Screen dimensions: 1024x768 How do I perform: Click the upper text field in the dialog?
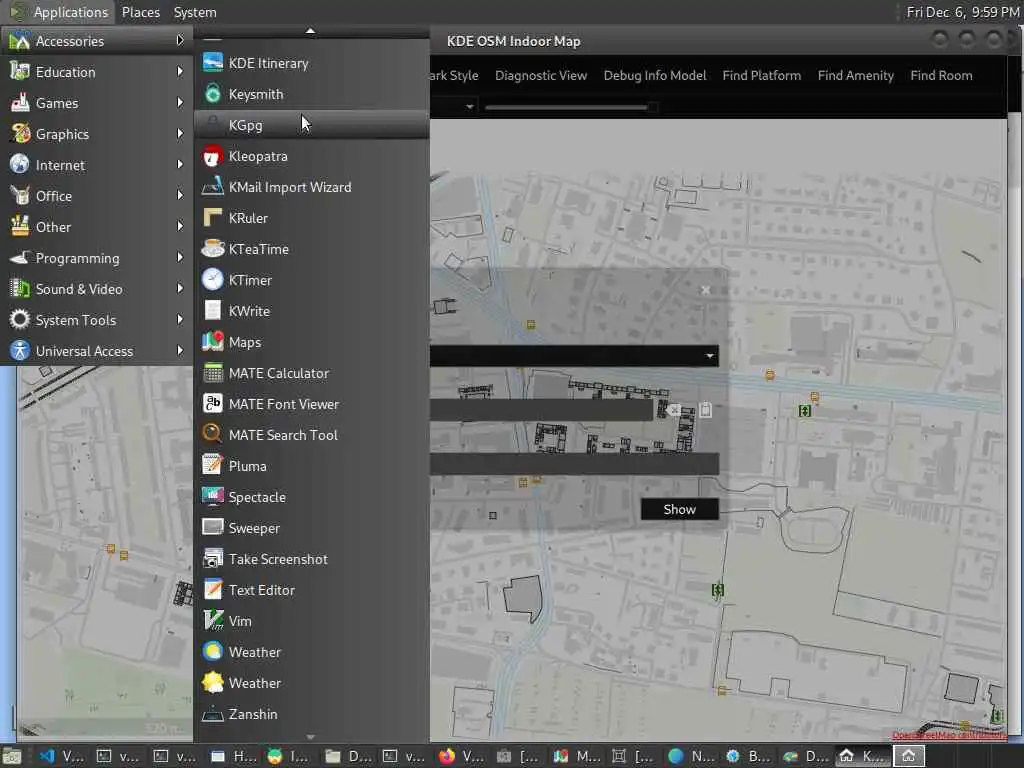click(541, 410)
